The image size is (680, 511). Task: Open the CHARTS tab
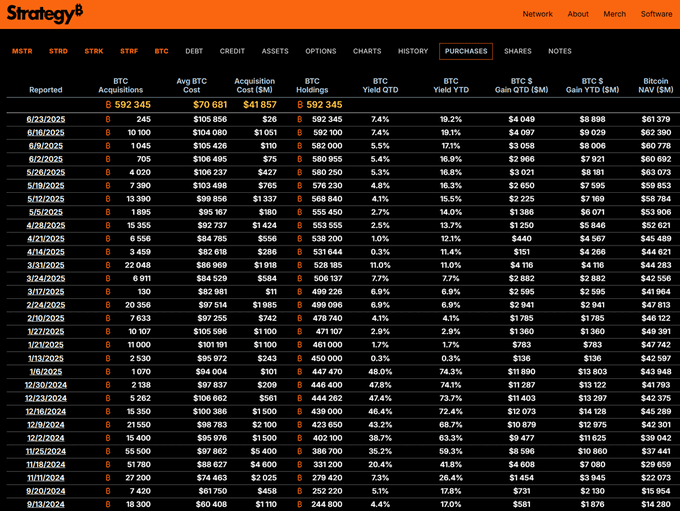pos(367,51)
